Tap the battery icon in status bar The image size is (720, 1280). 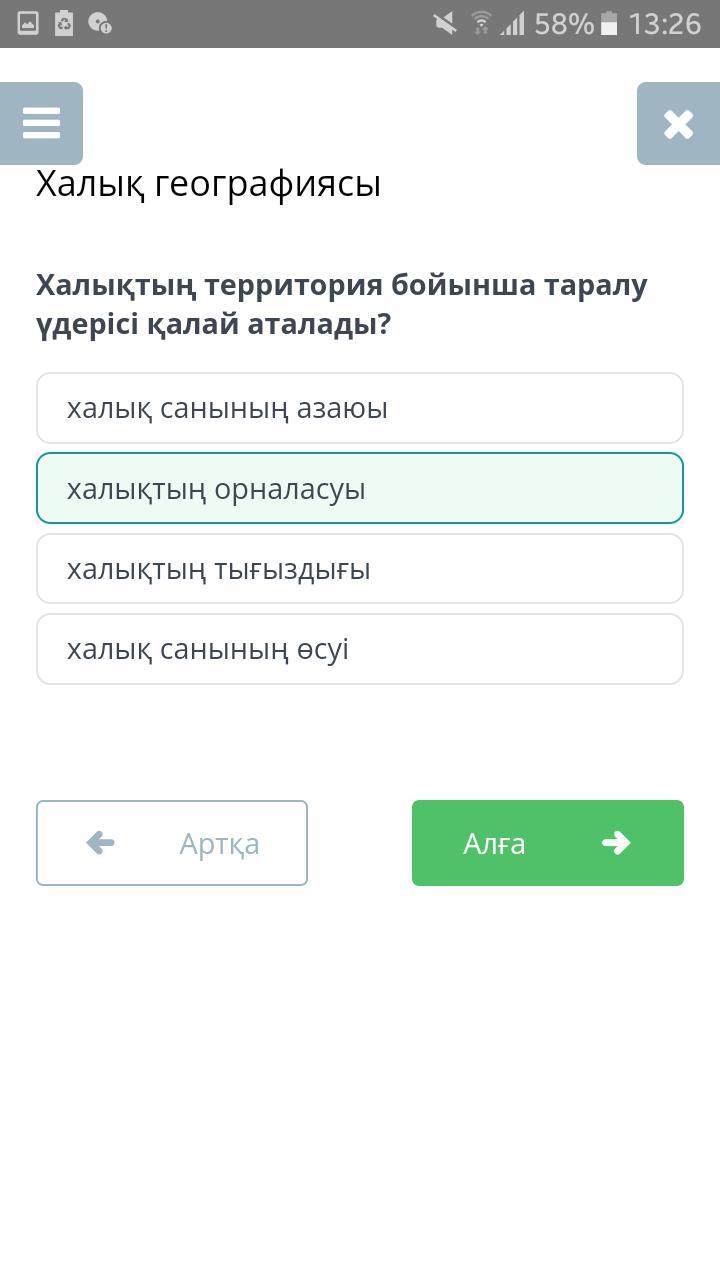(x=609, y=23)
